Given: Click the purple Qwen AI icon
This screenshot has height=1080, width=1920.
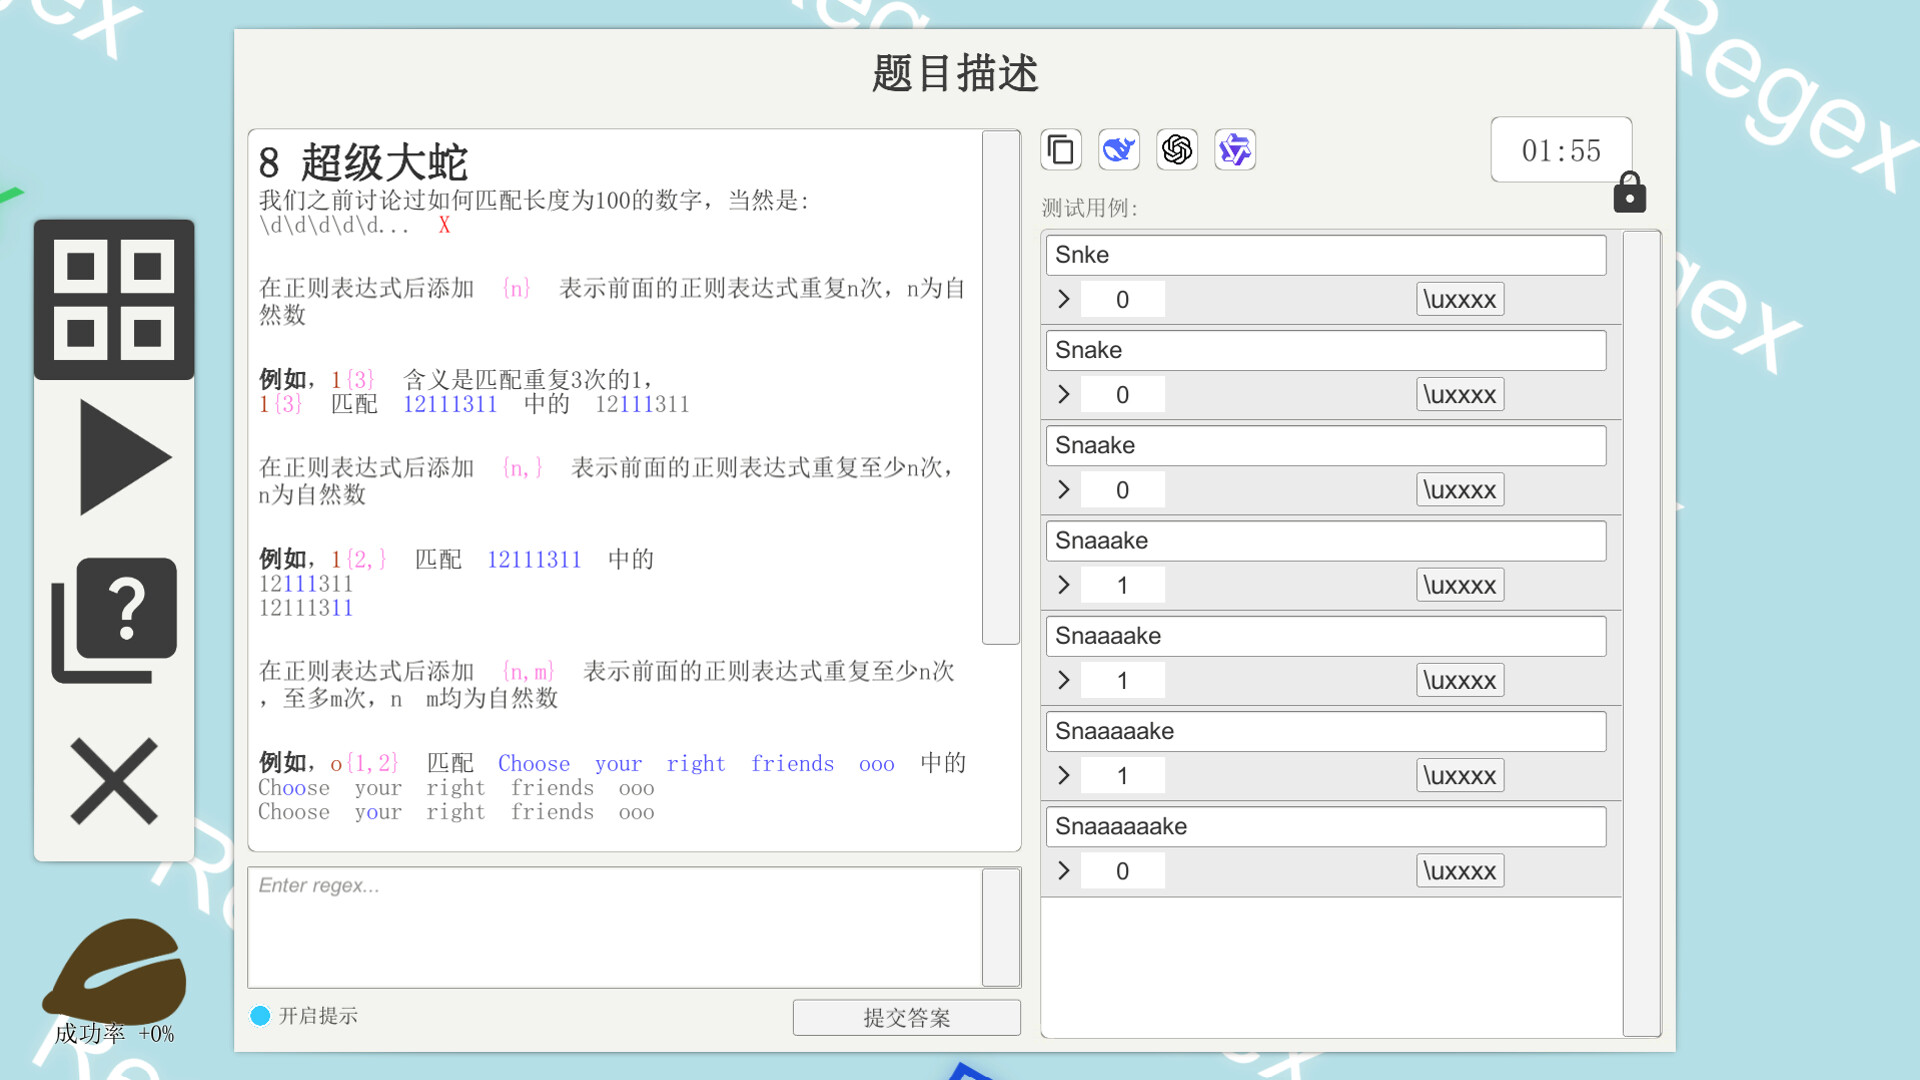Looking at the screenshot, I should 1235,150.
